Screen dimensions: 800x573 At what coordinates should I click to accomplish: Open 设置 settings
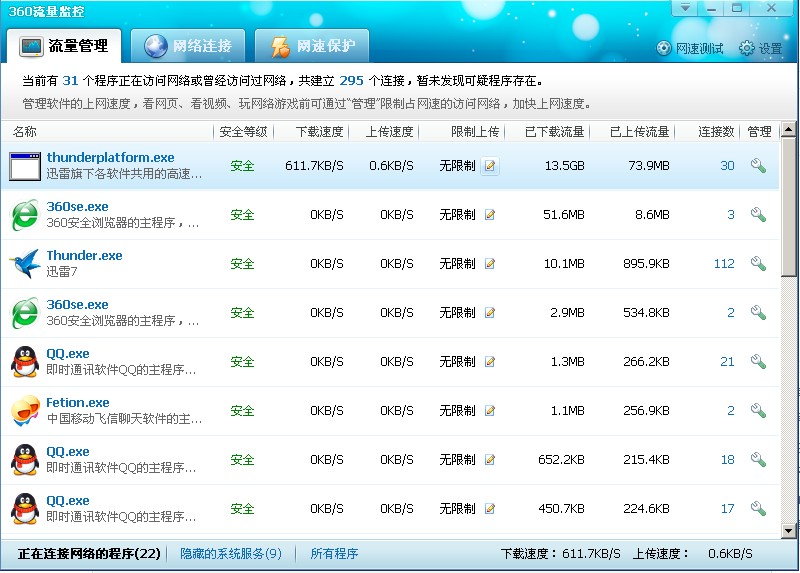click(x=761, y=48)
